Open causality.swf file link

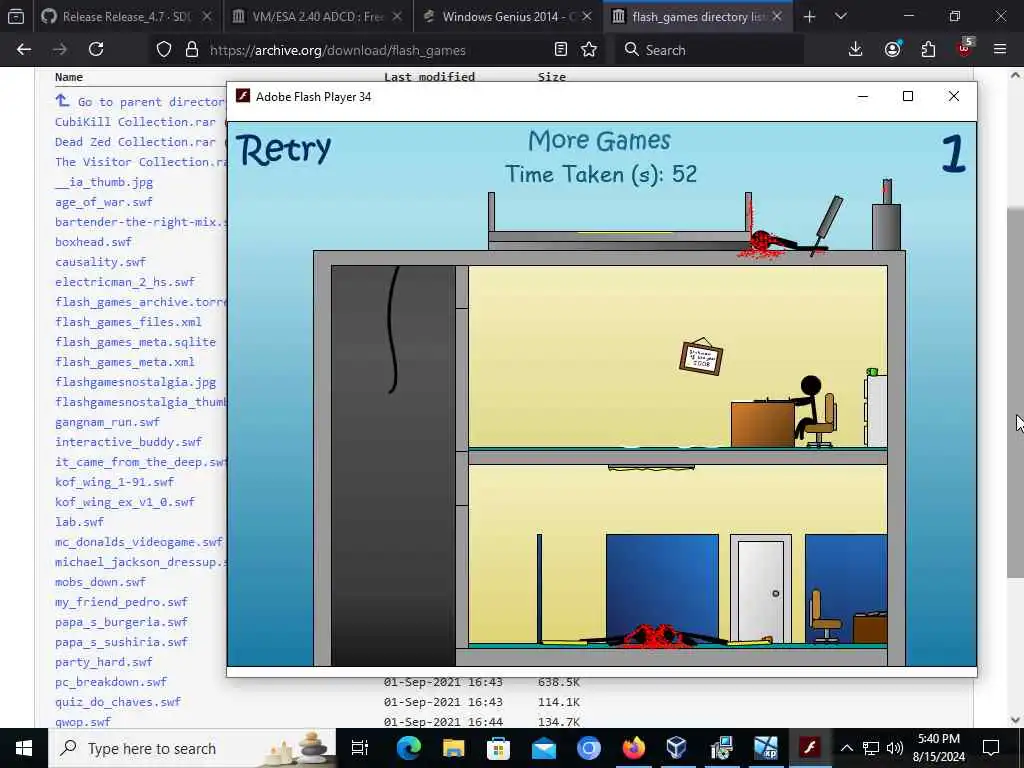click(101, 262)
